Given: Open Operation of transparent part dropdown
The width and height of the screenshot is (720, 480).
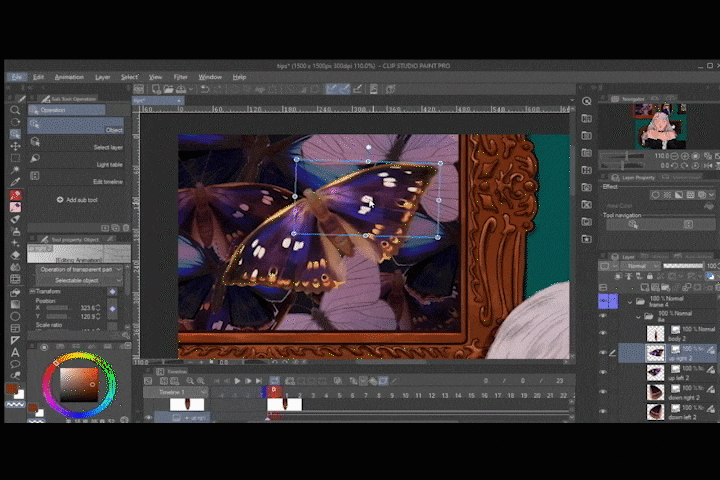Looking at the screenshot, I should 79,270.
